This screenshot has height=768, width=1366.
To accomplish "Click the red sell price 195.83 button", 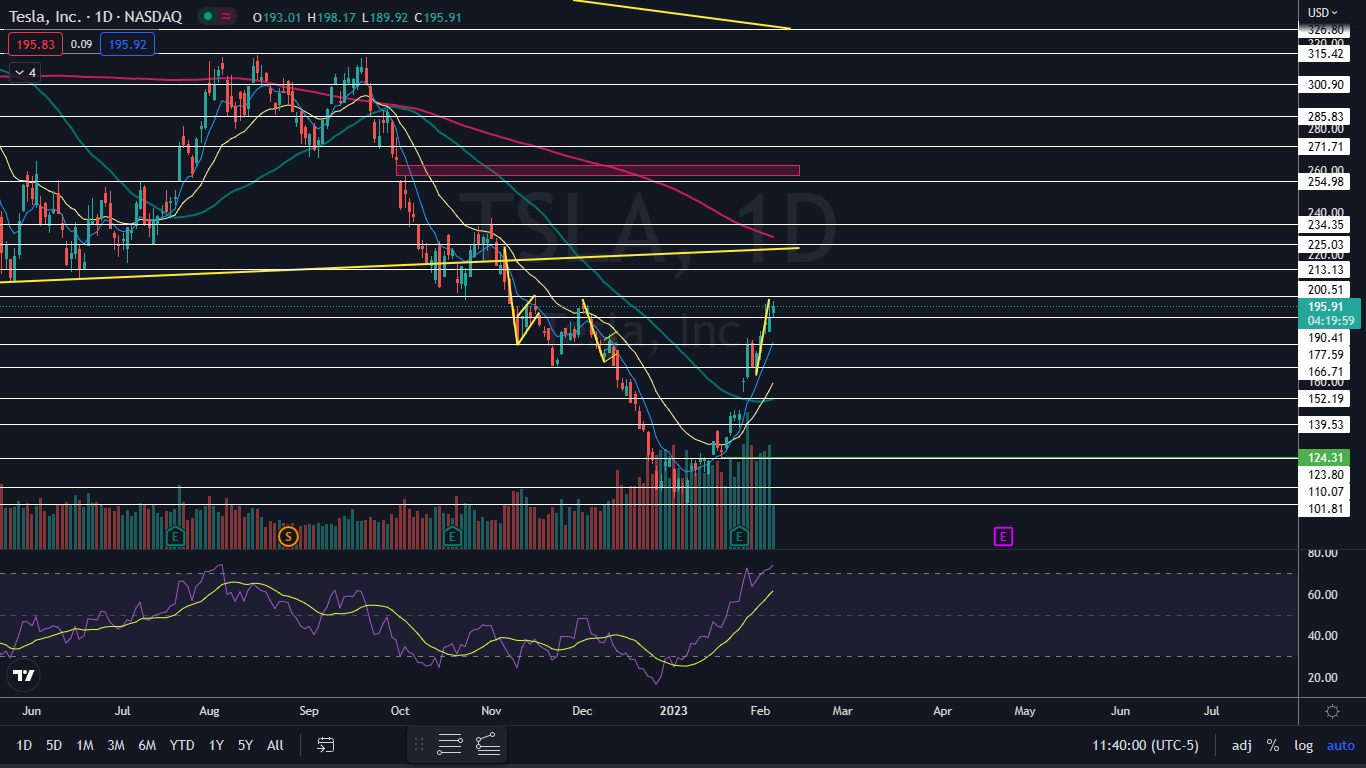I will tap(35, 44).
